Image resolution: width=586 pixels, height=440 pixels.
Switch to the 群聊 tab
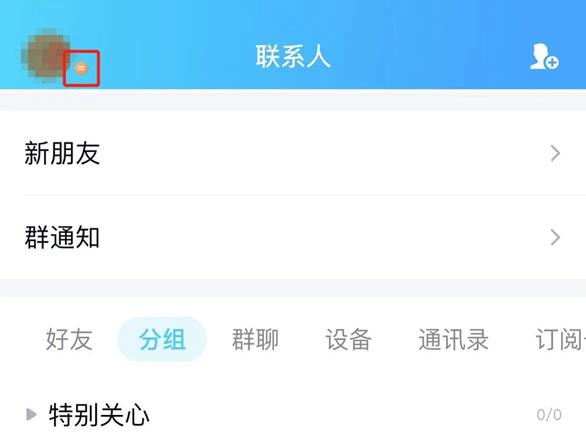255,339
